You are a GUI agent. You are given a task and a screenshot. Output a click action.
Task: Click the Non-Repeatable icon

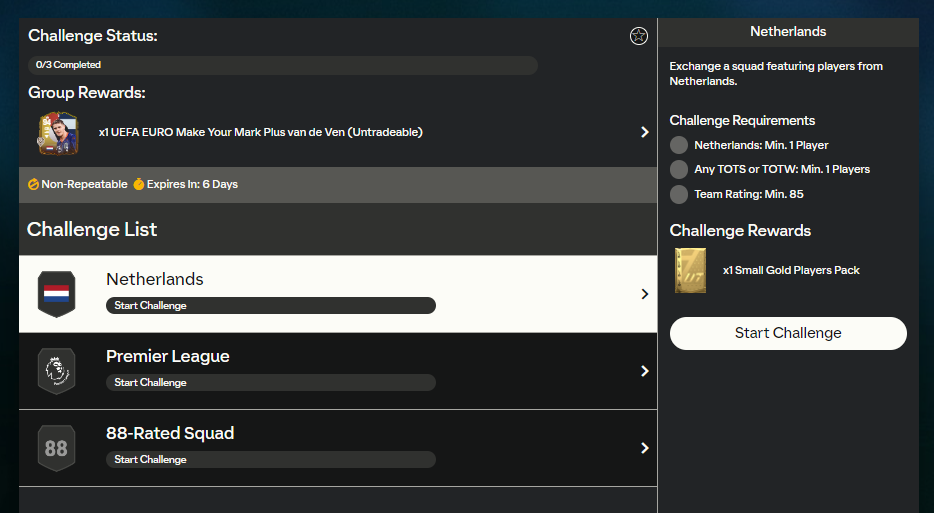pos(33,184)
